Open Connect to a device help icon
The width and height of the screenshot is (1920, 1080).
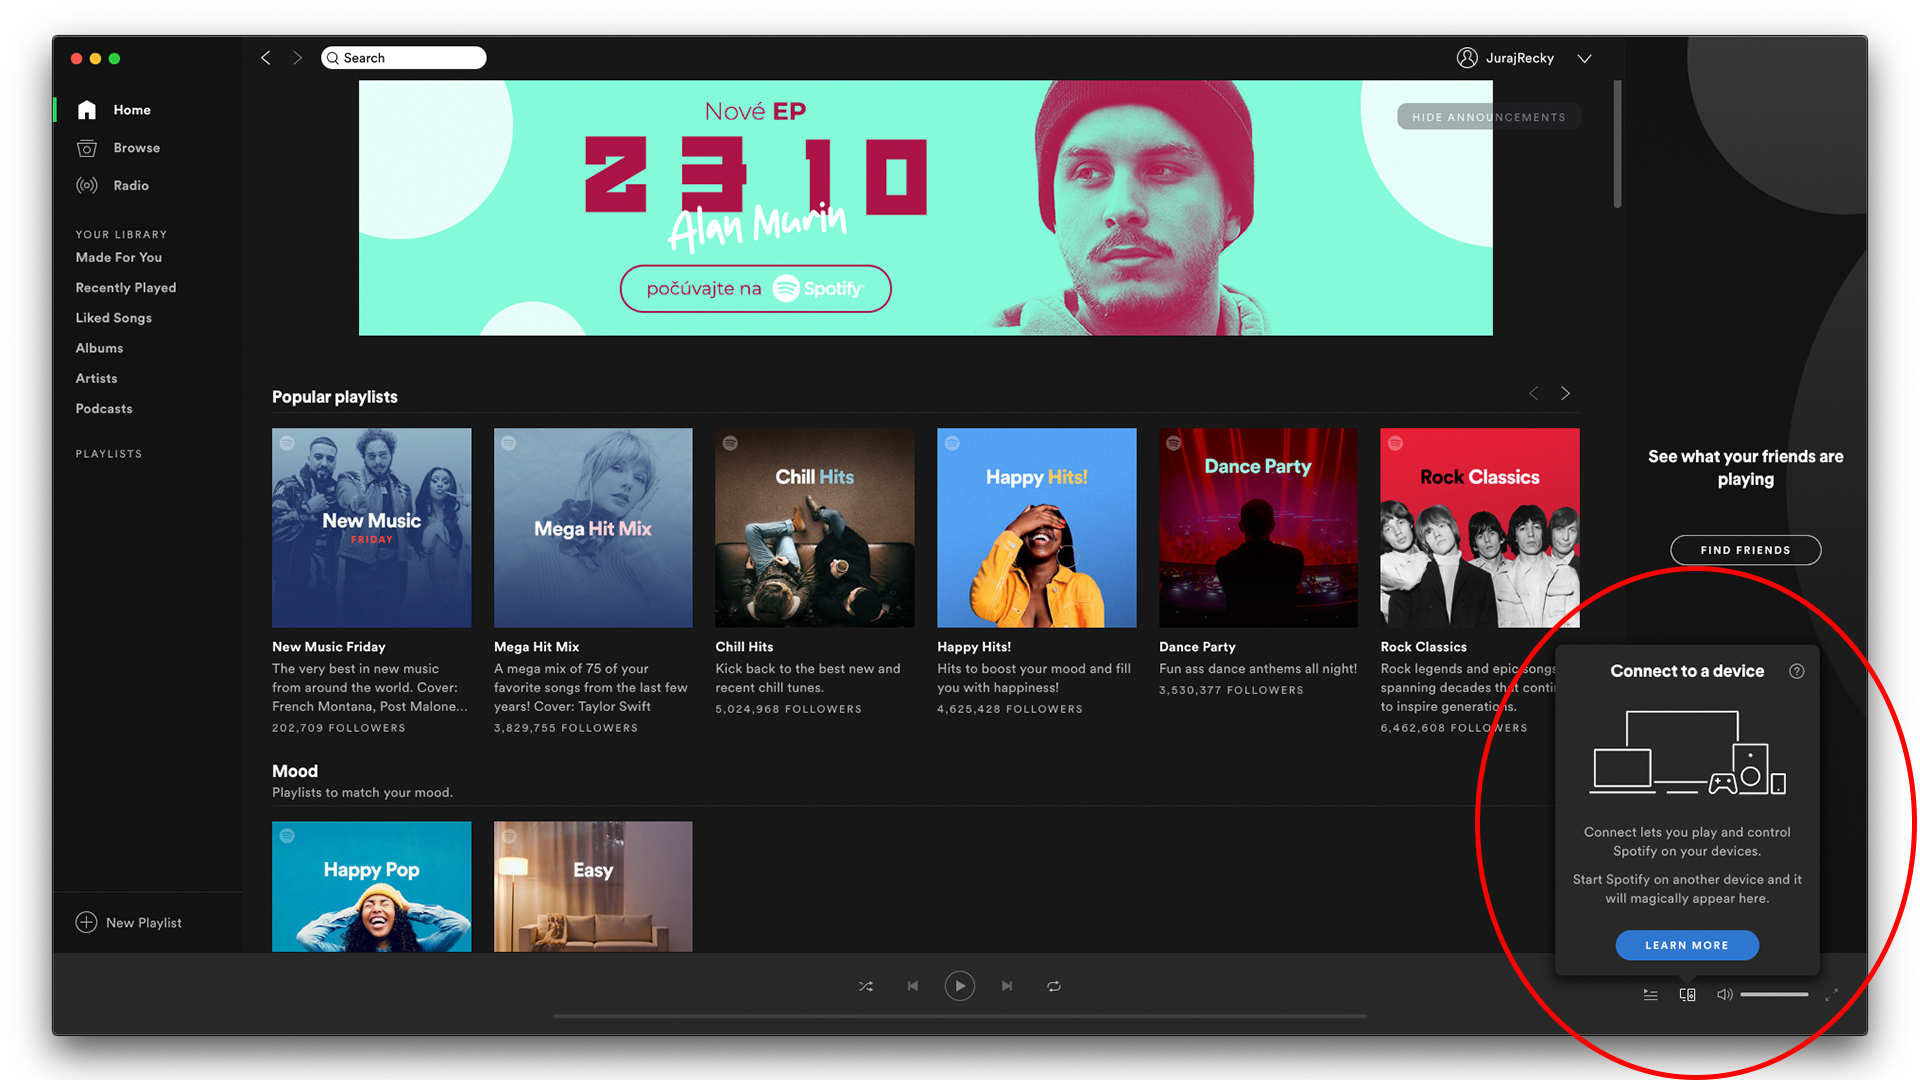[1797, 671]
